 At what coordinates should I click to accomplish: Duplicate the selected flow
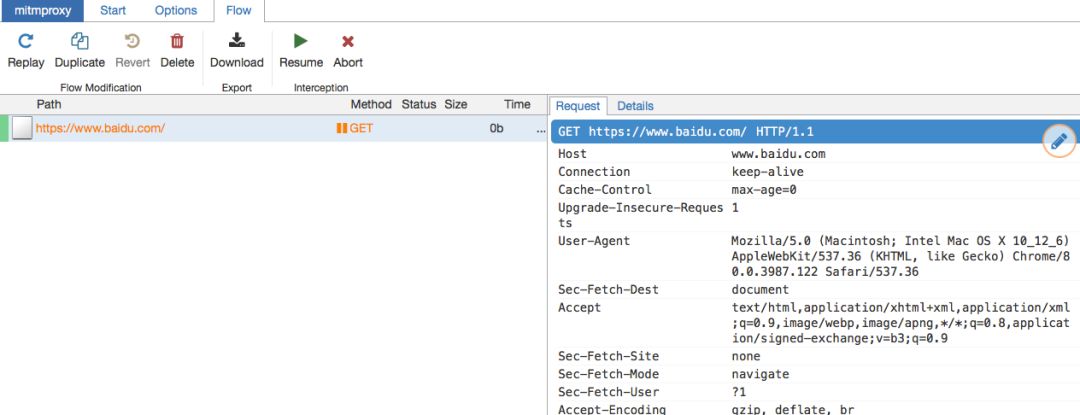[80, 42]
